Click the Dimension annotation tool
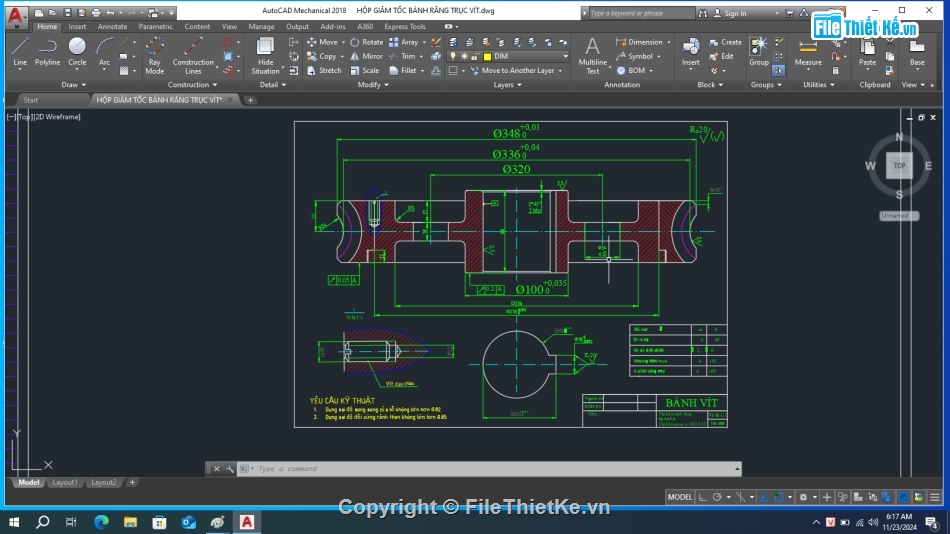The height and width of the screenshot is (534, 950). [639, 42]
